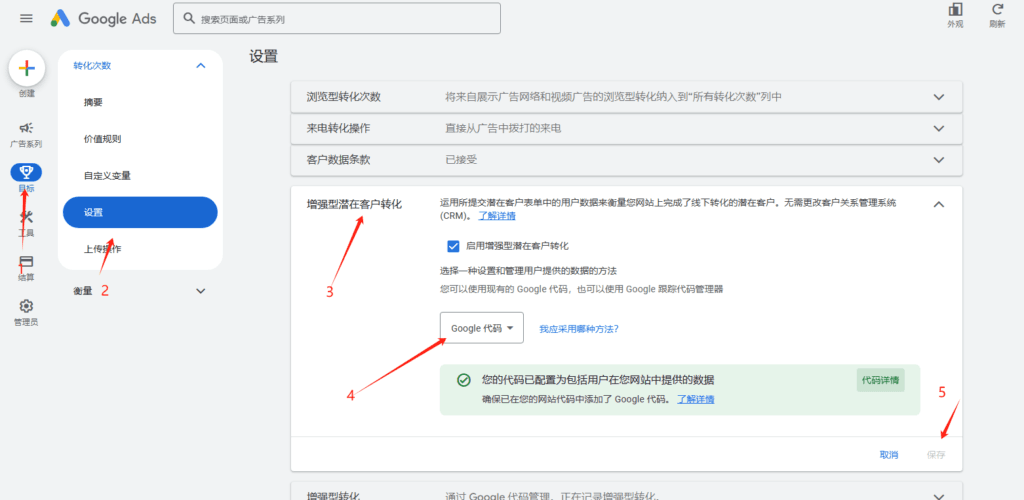Uncheck 启用增强型潜在客户转化 checkbox
This screenshot has width=1024, height=500.
453,246
